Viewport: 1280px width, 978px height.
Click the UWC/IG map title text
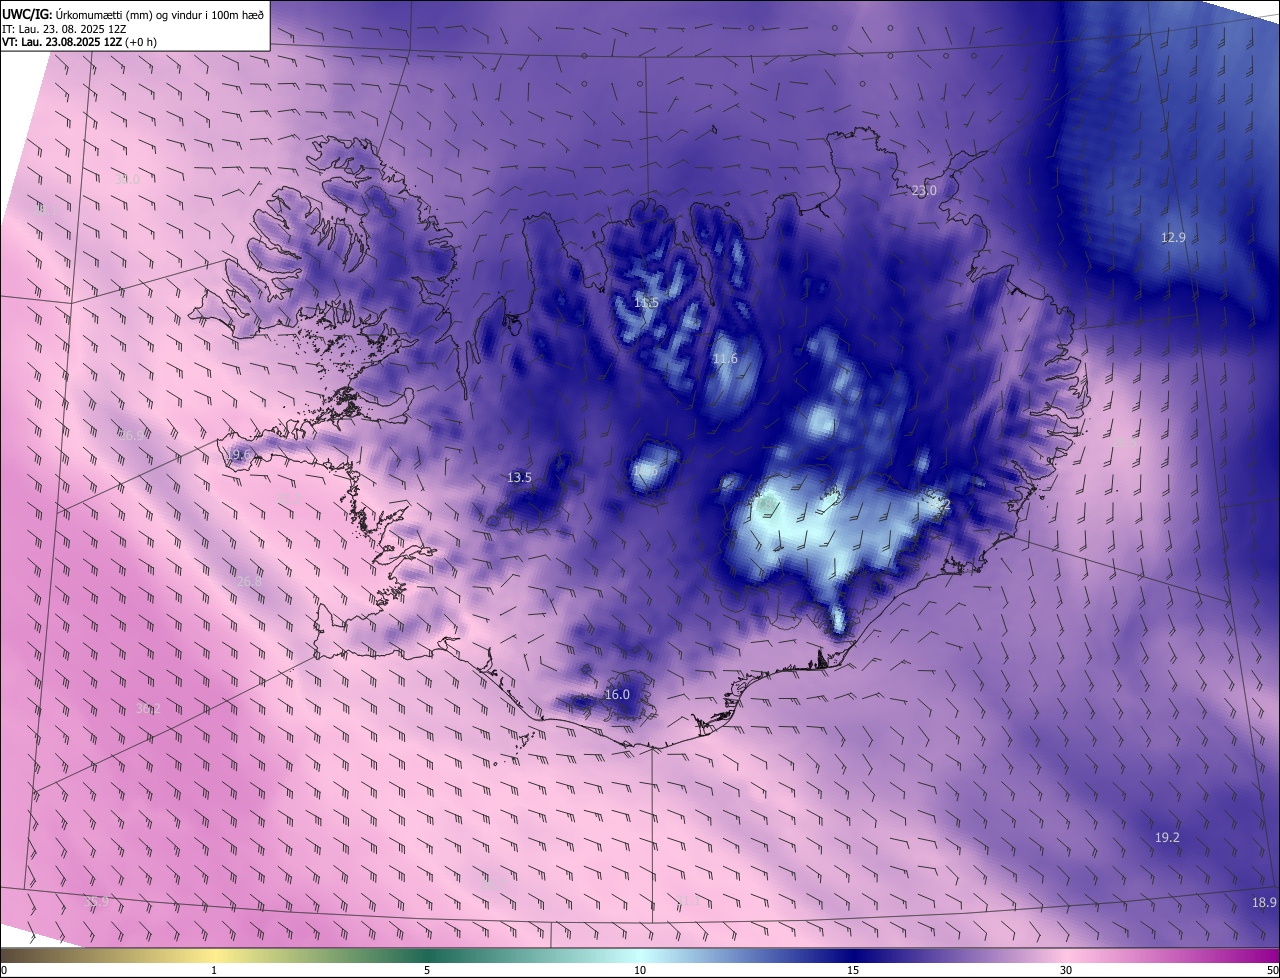coord(133,14)
